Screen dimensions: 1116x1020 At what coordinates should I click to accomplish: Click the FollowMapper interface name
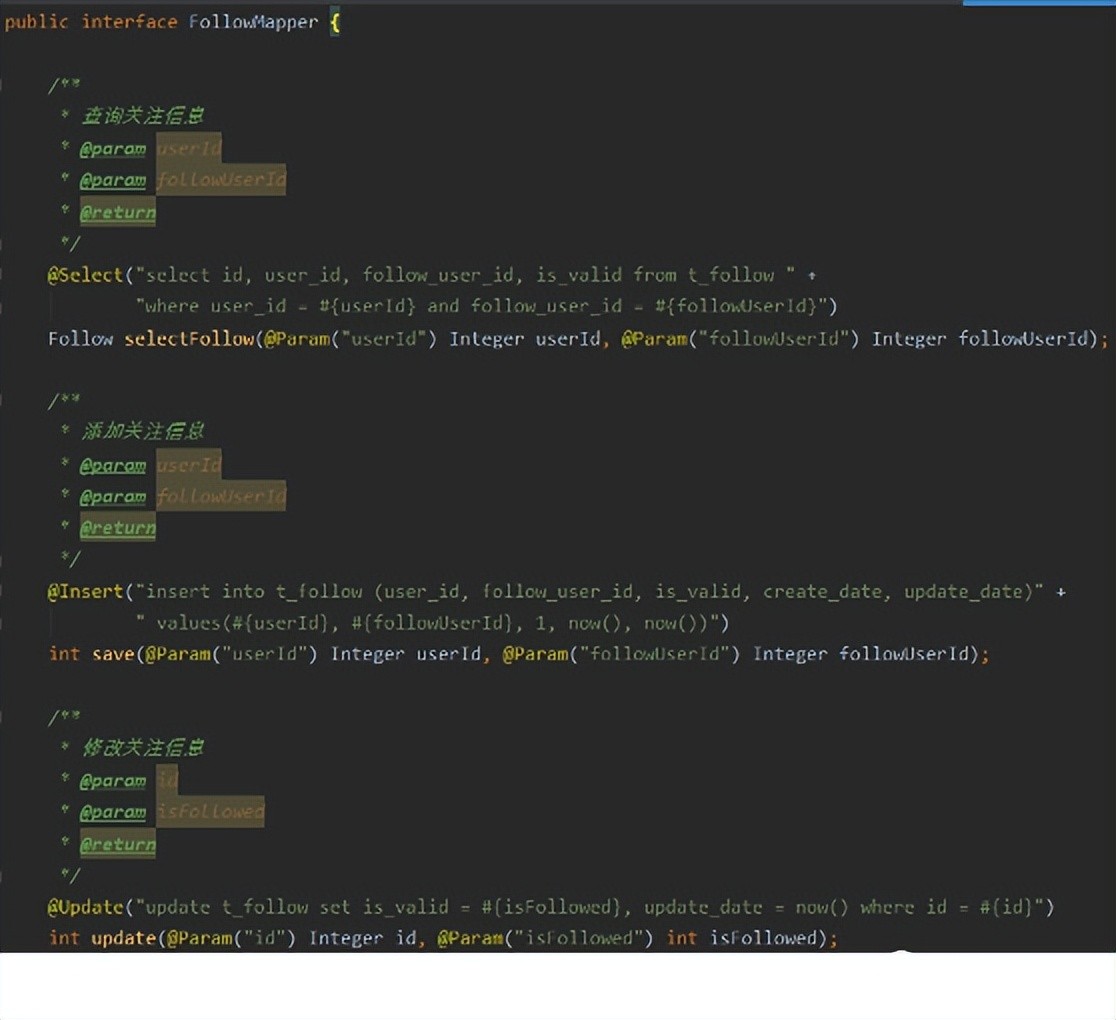coord(252,22)
